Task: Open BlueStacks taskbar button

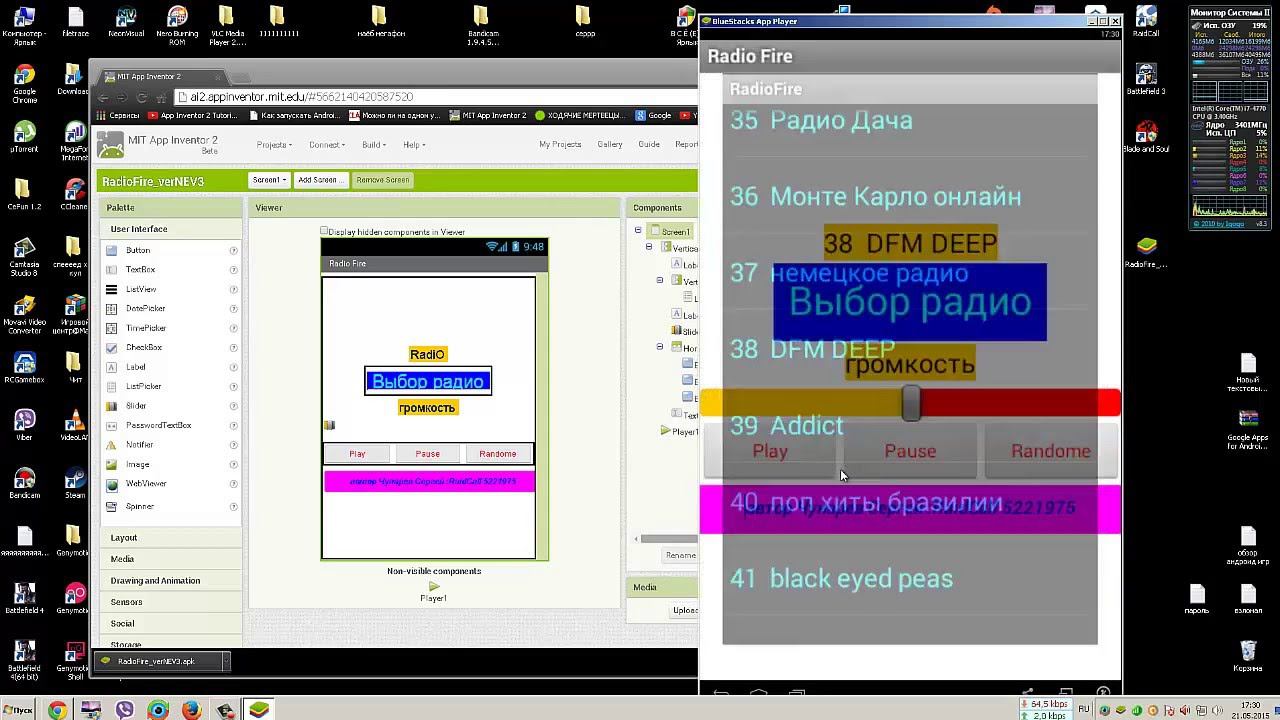Action: (x=259, y=710)
